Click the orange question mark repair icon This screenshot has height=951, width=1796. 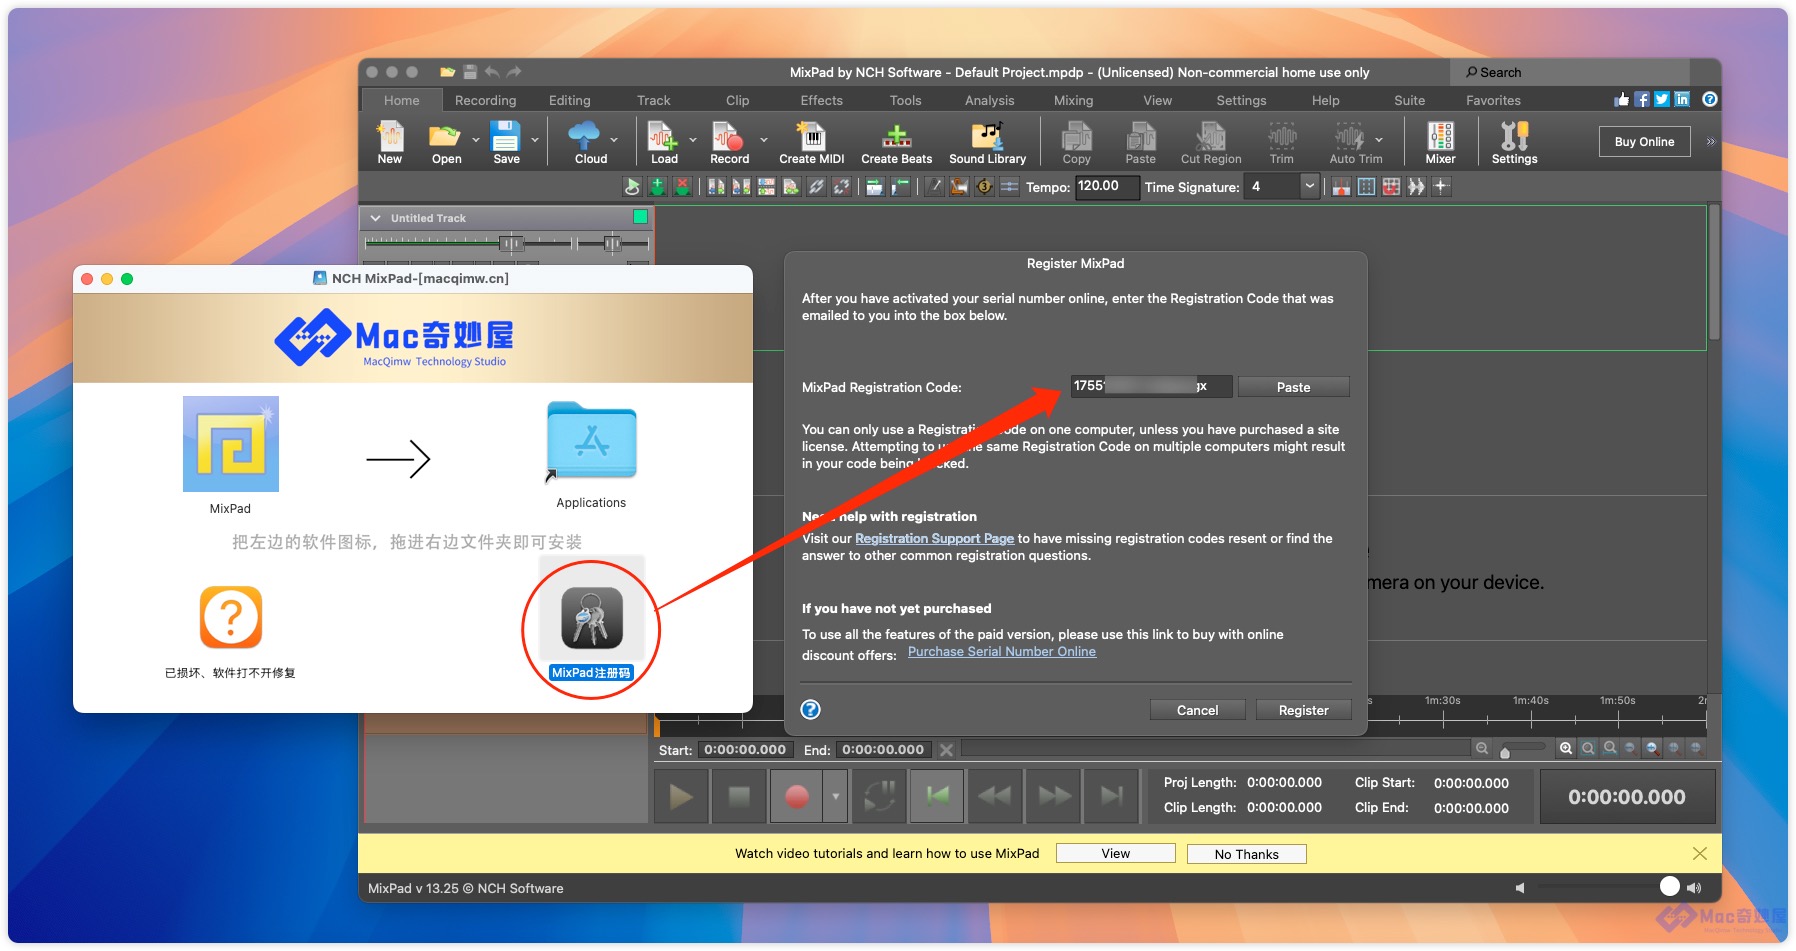pos(231,617)
